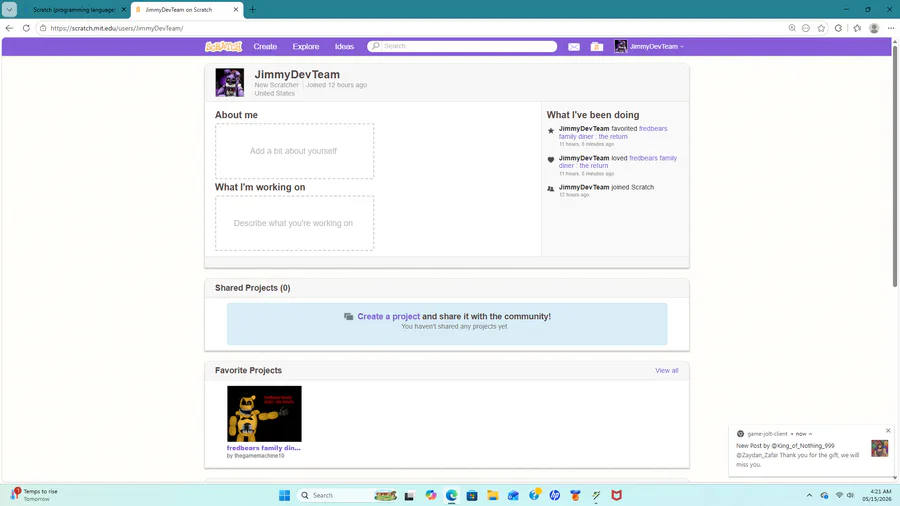Click the browser refresh icon

coord(26,28)
